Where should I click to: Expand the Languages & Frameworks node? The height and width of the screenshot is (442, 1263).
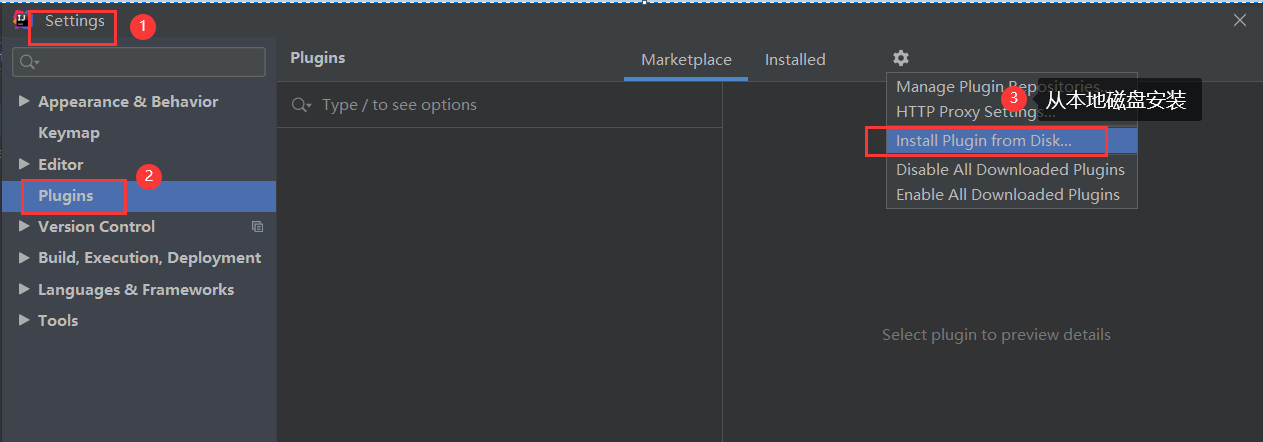(x=25, y=290)
